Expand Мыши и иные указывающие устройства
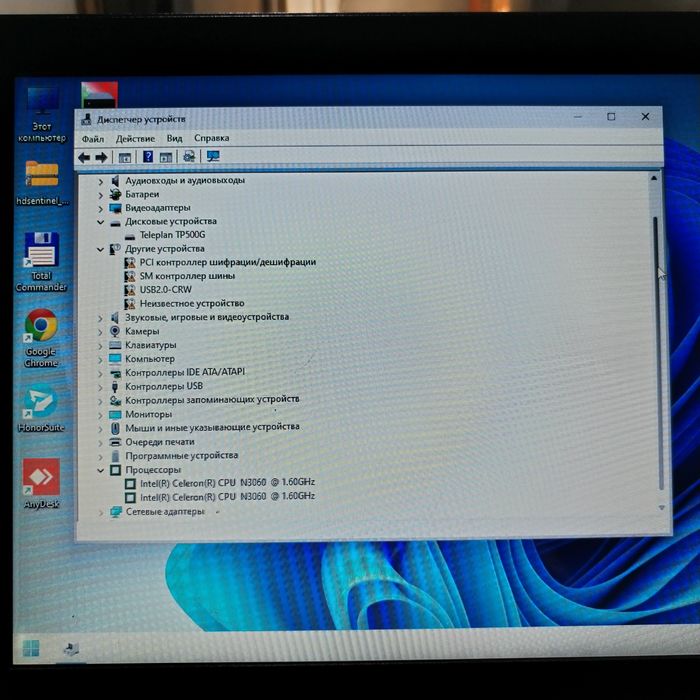This screenshot has height=700, width=700. coord(100,429)
